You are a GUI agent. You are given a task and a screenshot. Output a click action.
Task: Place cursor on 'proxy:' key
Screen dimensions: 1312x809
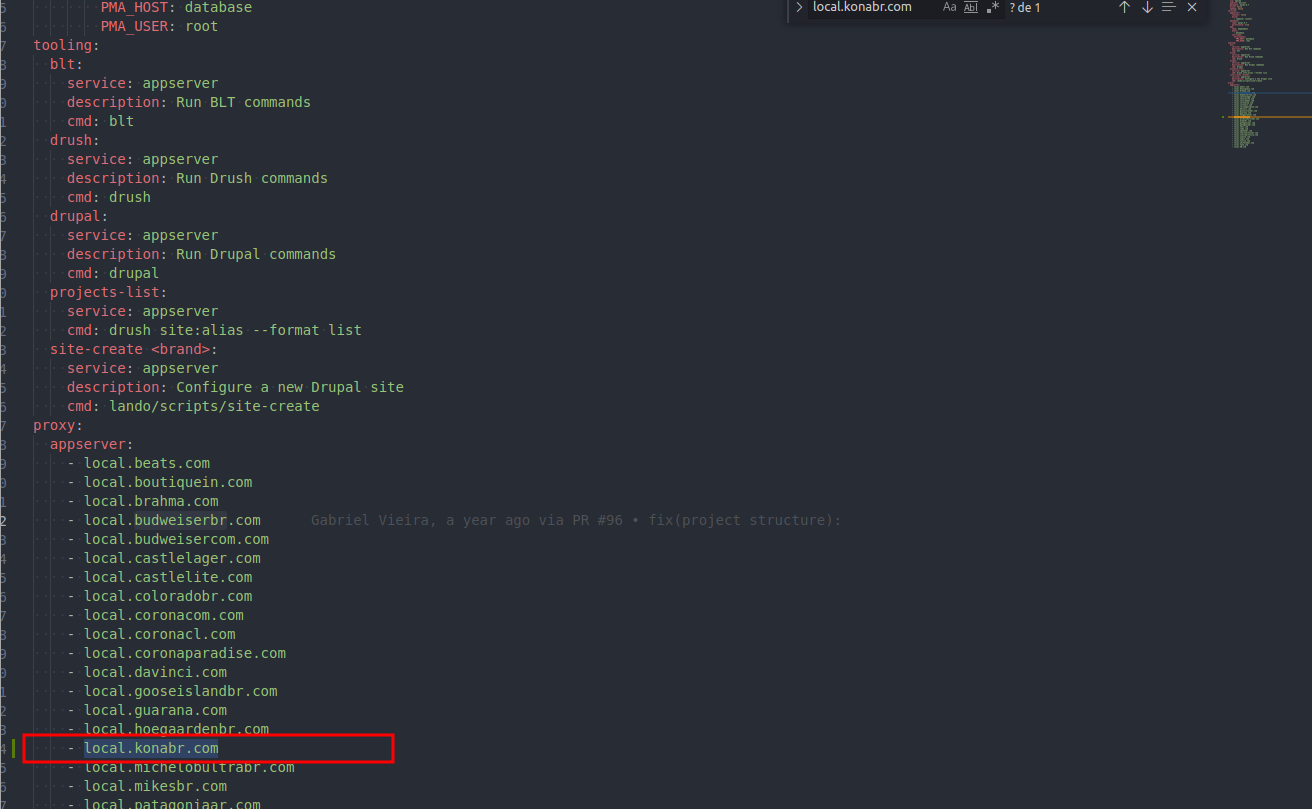pyautogui.click(x=58, y=425)
